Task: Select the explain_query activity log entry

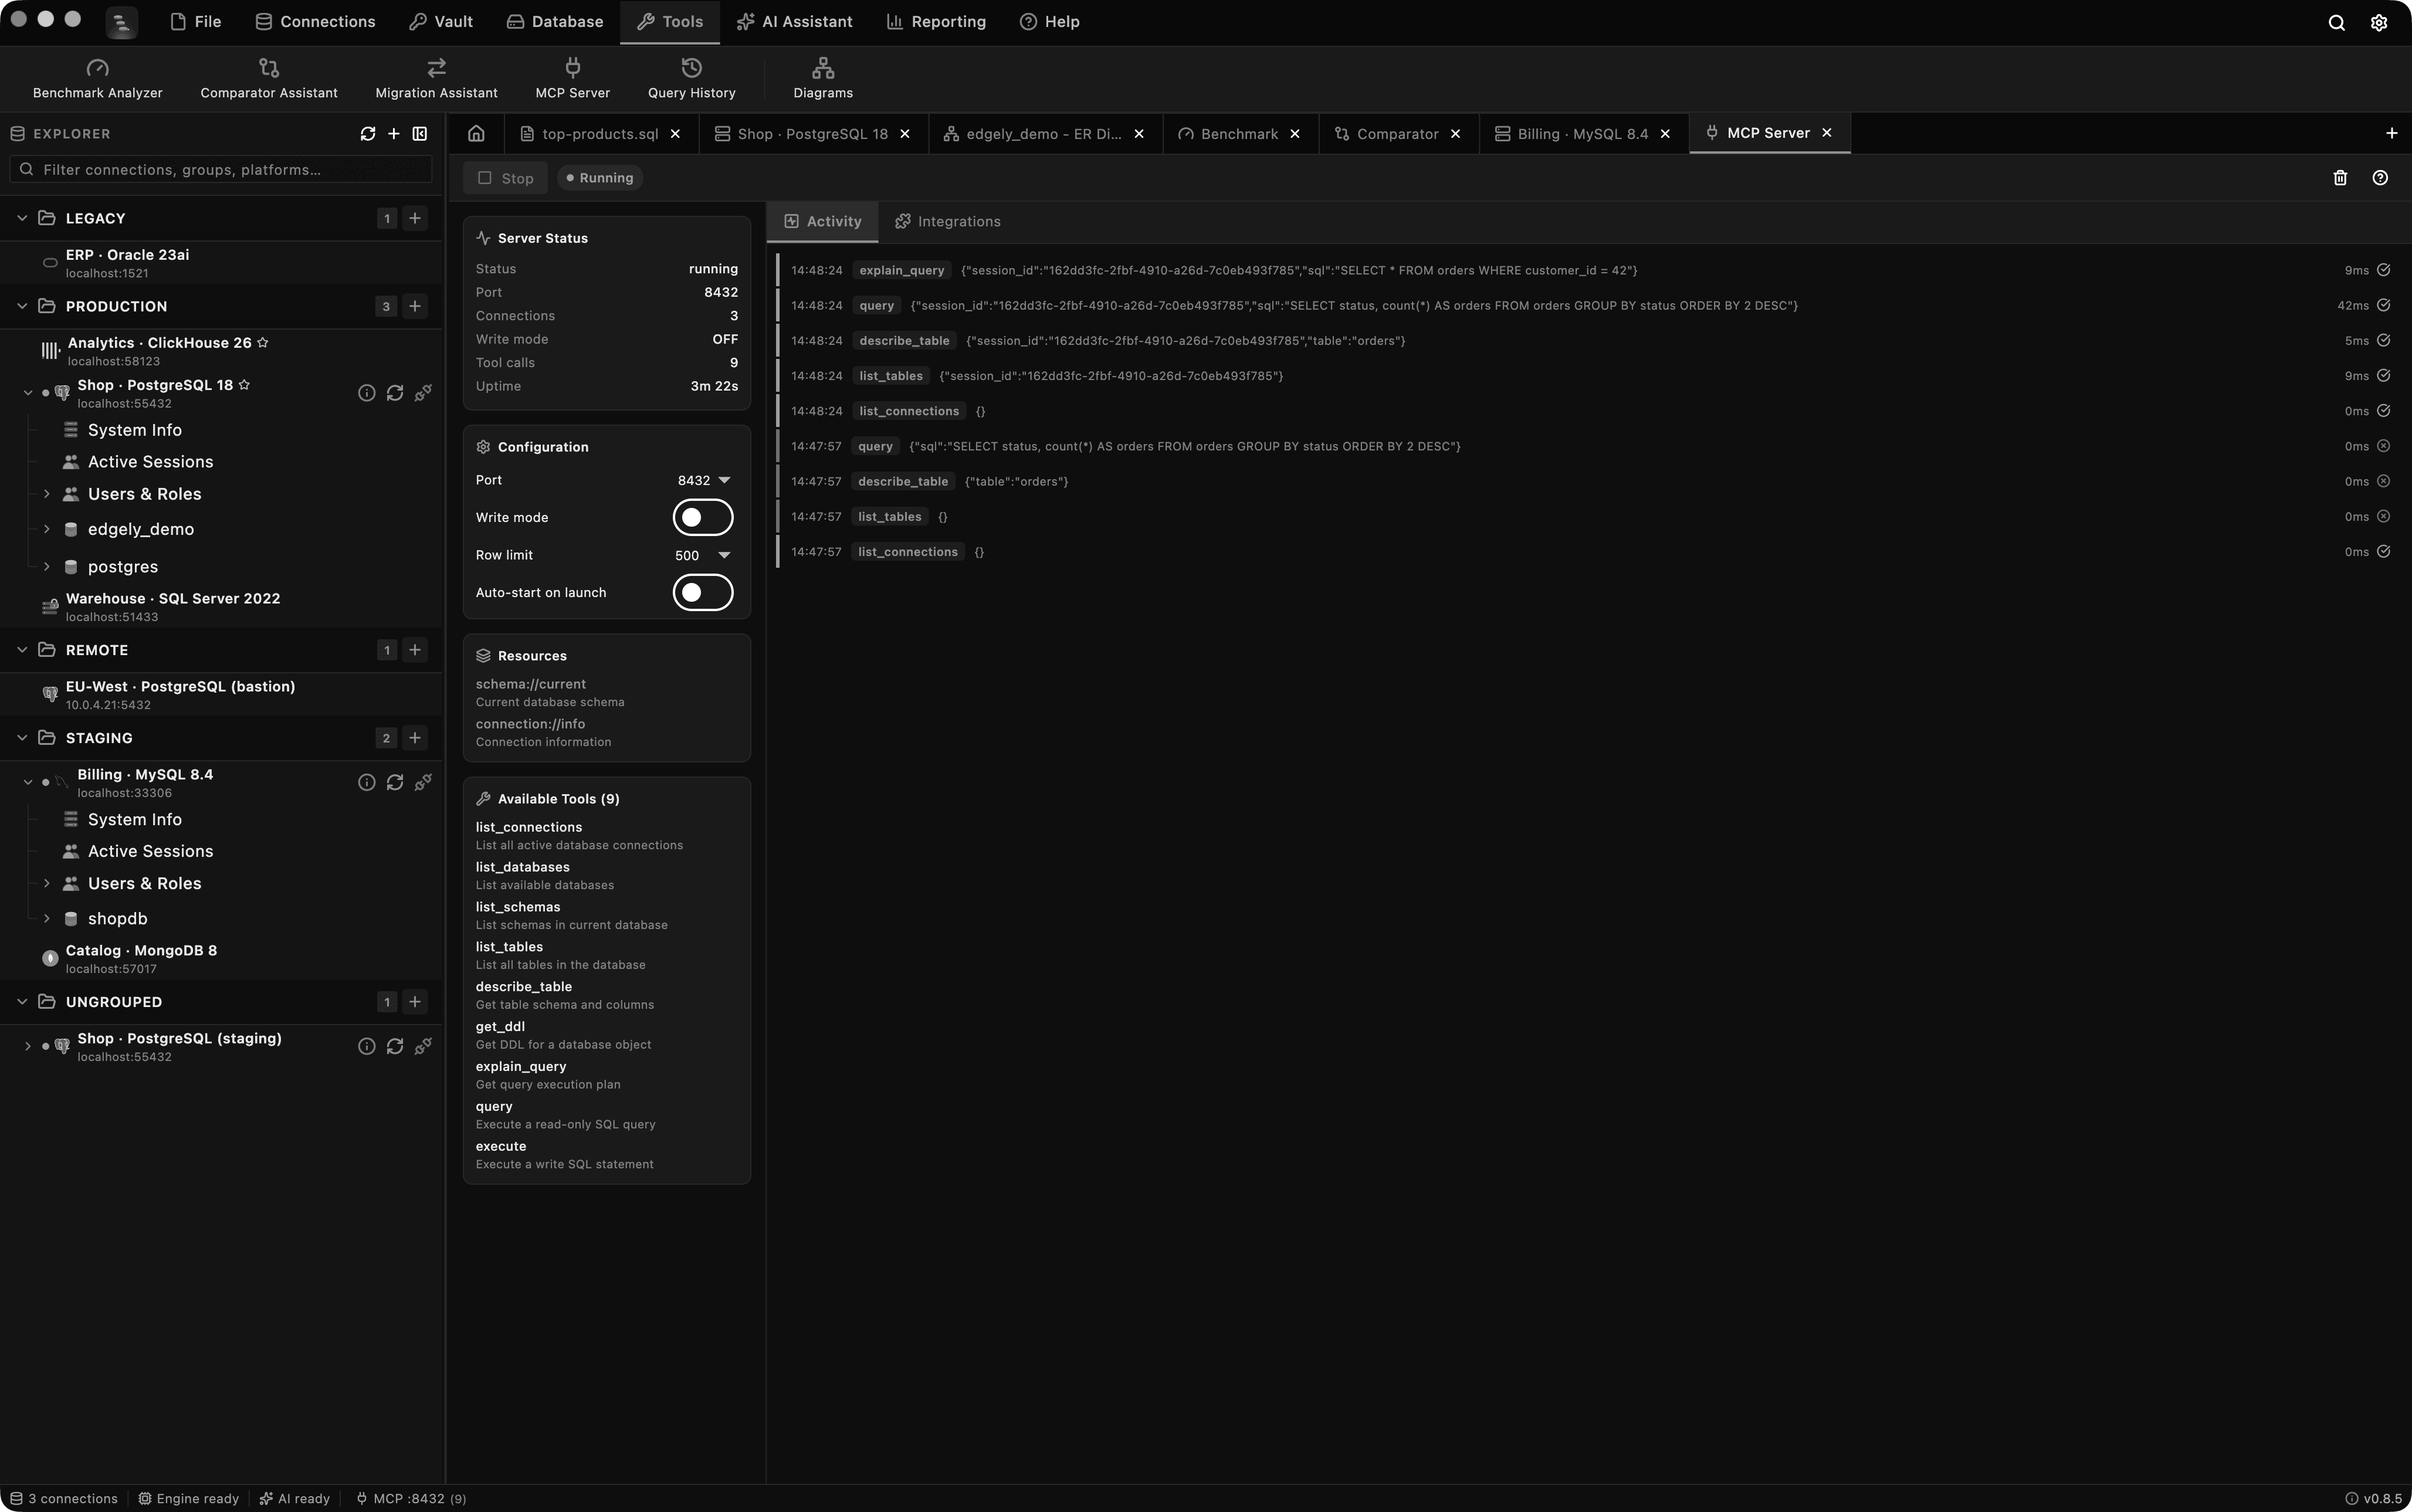Action: click(1589, 270)
